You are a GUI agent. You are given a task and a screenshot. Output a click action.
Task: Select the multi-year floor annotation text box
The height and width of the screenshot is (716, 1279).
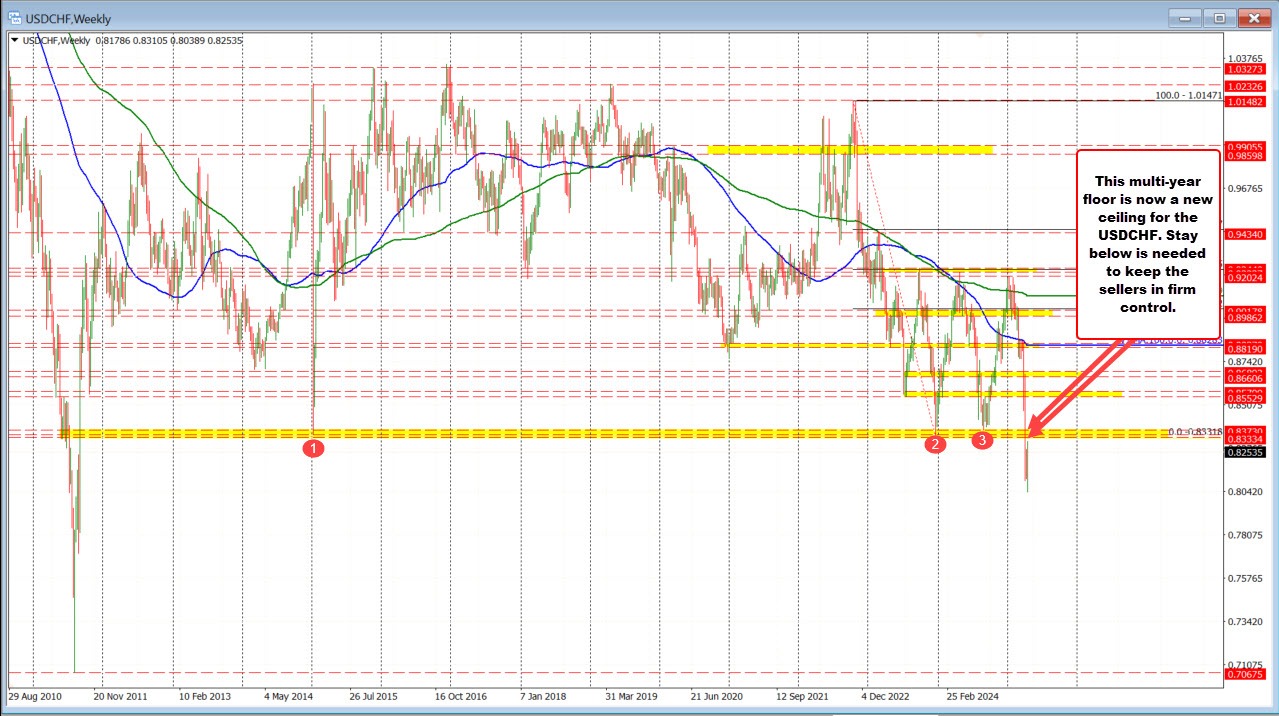(x=1148, y=244)
